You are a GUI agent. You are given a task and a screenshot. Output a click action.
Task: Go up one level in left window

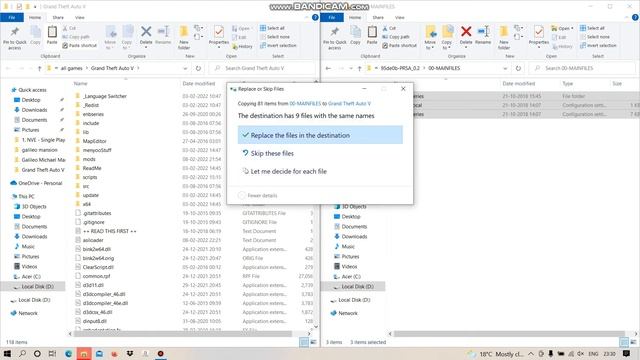coord(39,68)
